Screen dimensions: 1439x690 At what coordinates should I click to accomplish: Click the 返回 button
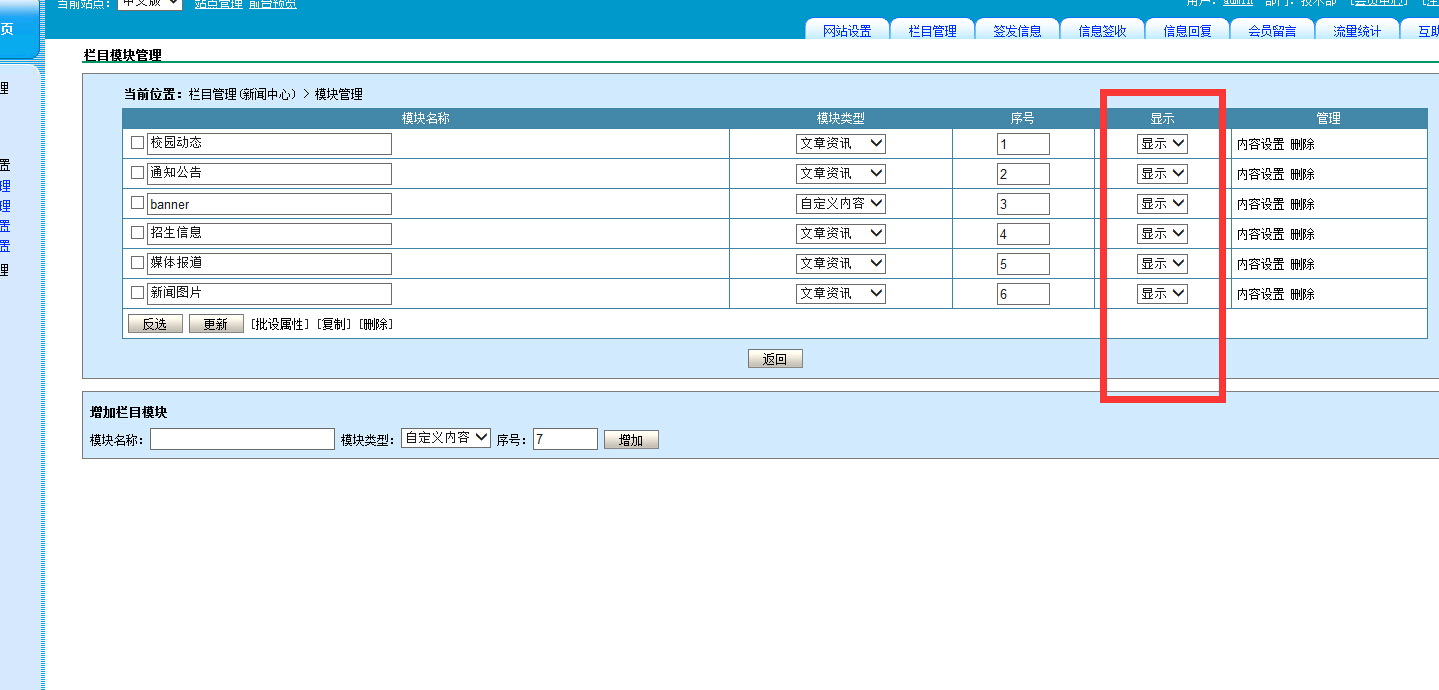point(775,359)
